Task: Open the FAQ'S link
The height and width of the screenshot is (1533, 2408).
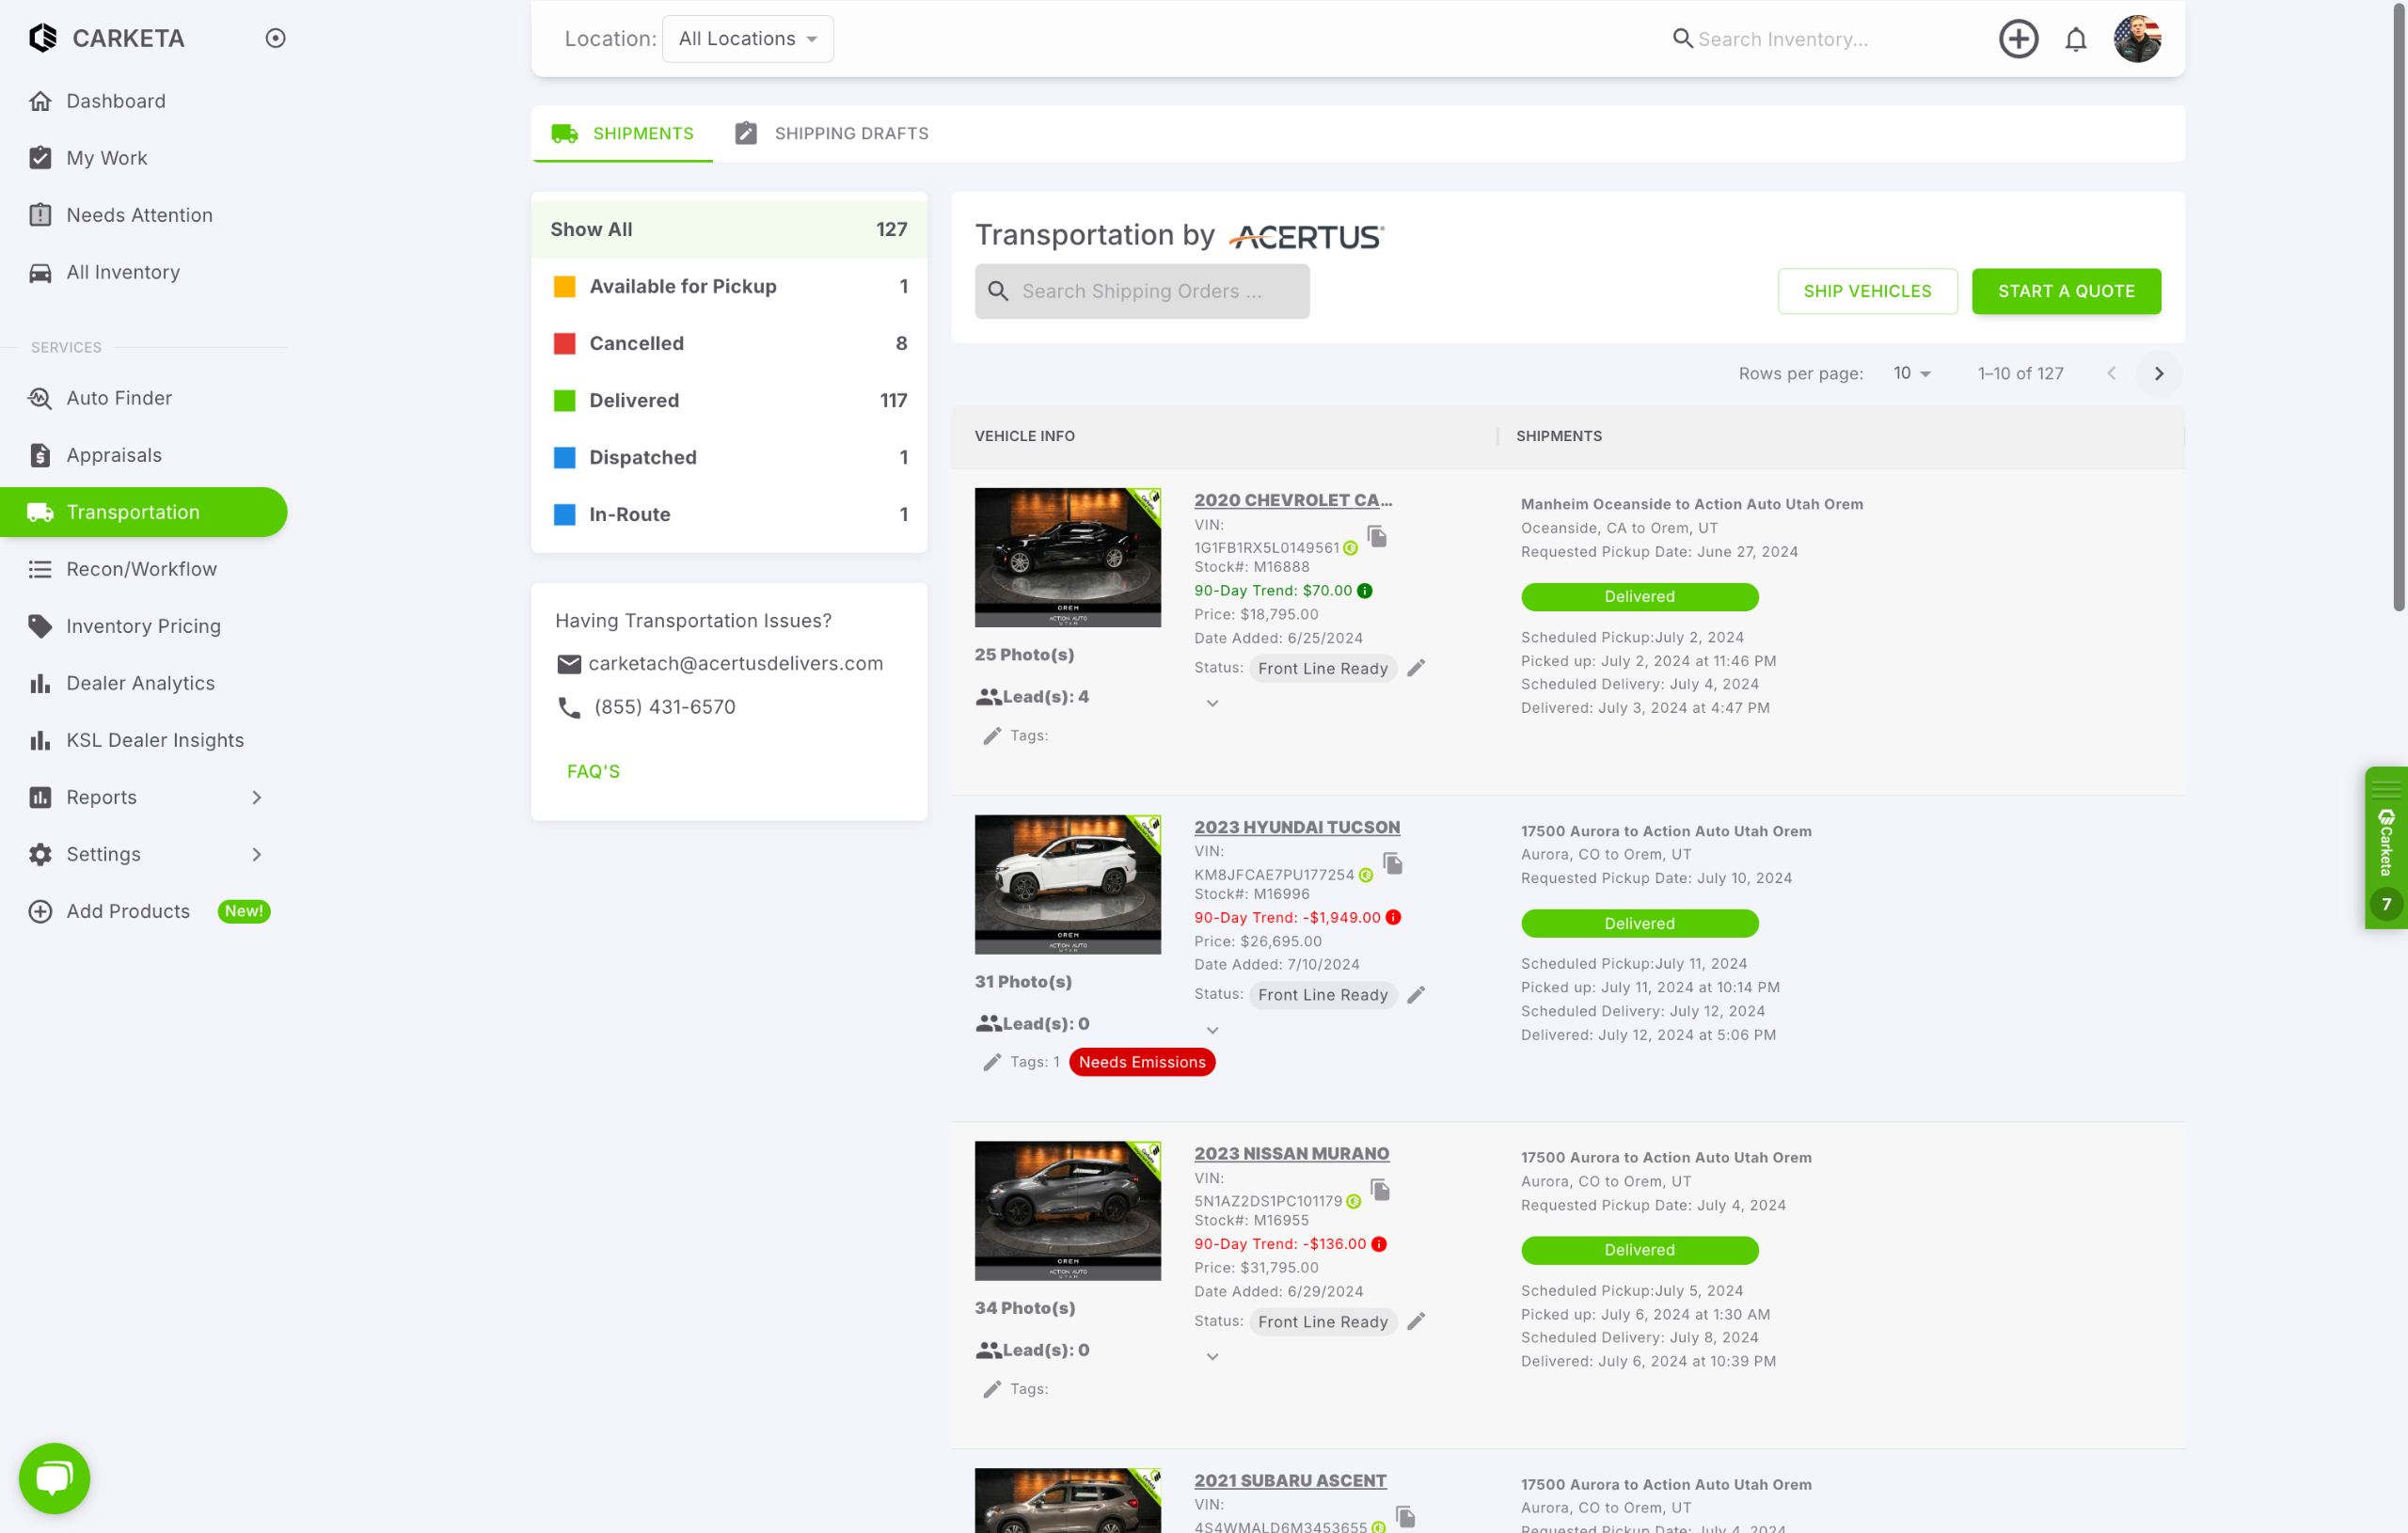Action: (x=593, y=771)
